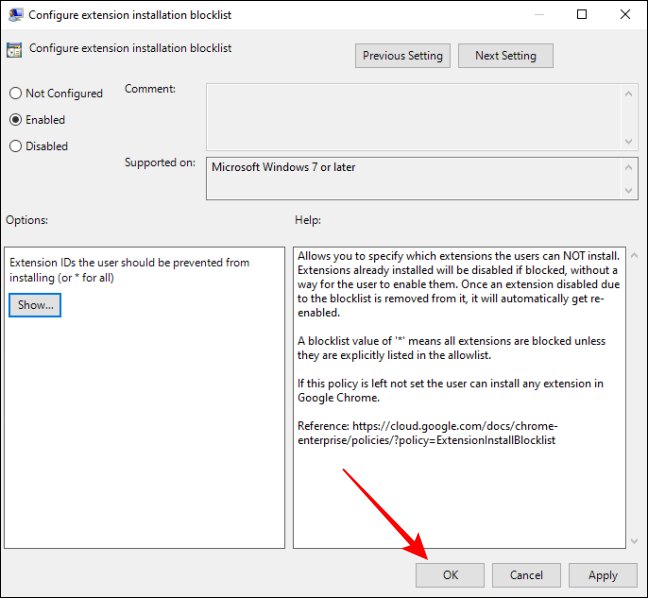Maximize the blocklist dialog window
648x598 pixels.
pyautogui.click(x=582, y=14)
